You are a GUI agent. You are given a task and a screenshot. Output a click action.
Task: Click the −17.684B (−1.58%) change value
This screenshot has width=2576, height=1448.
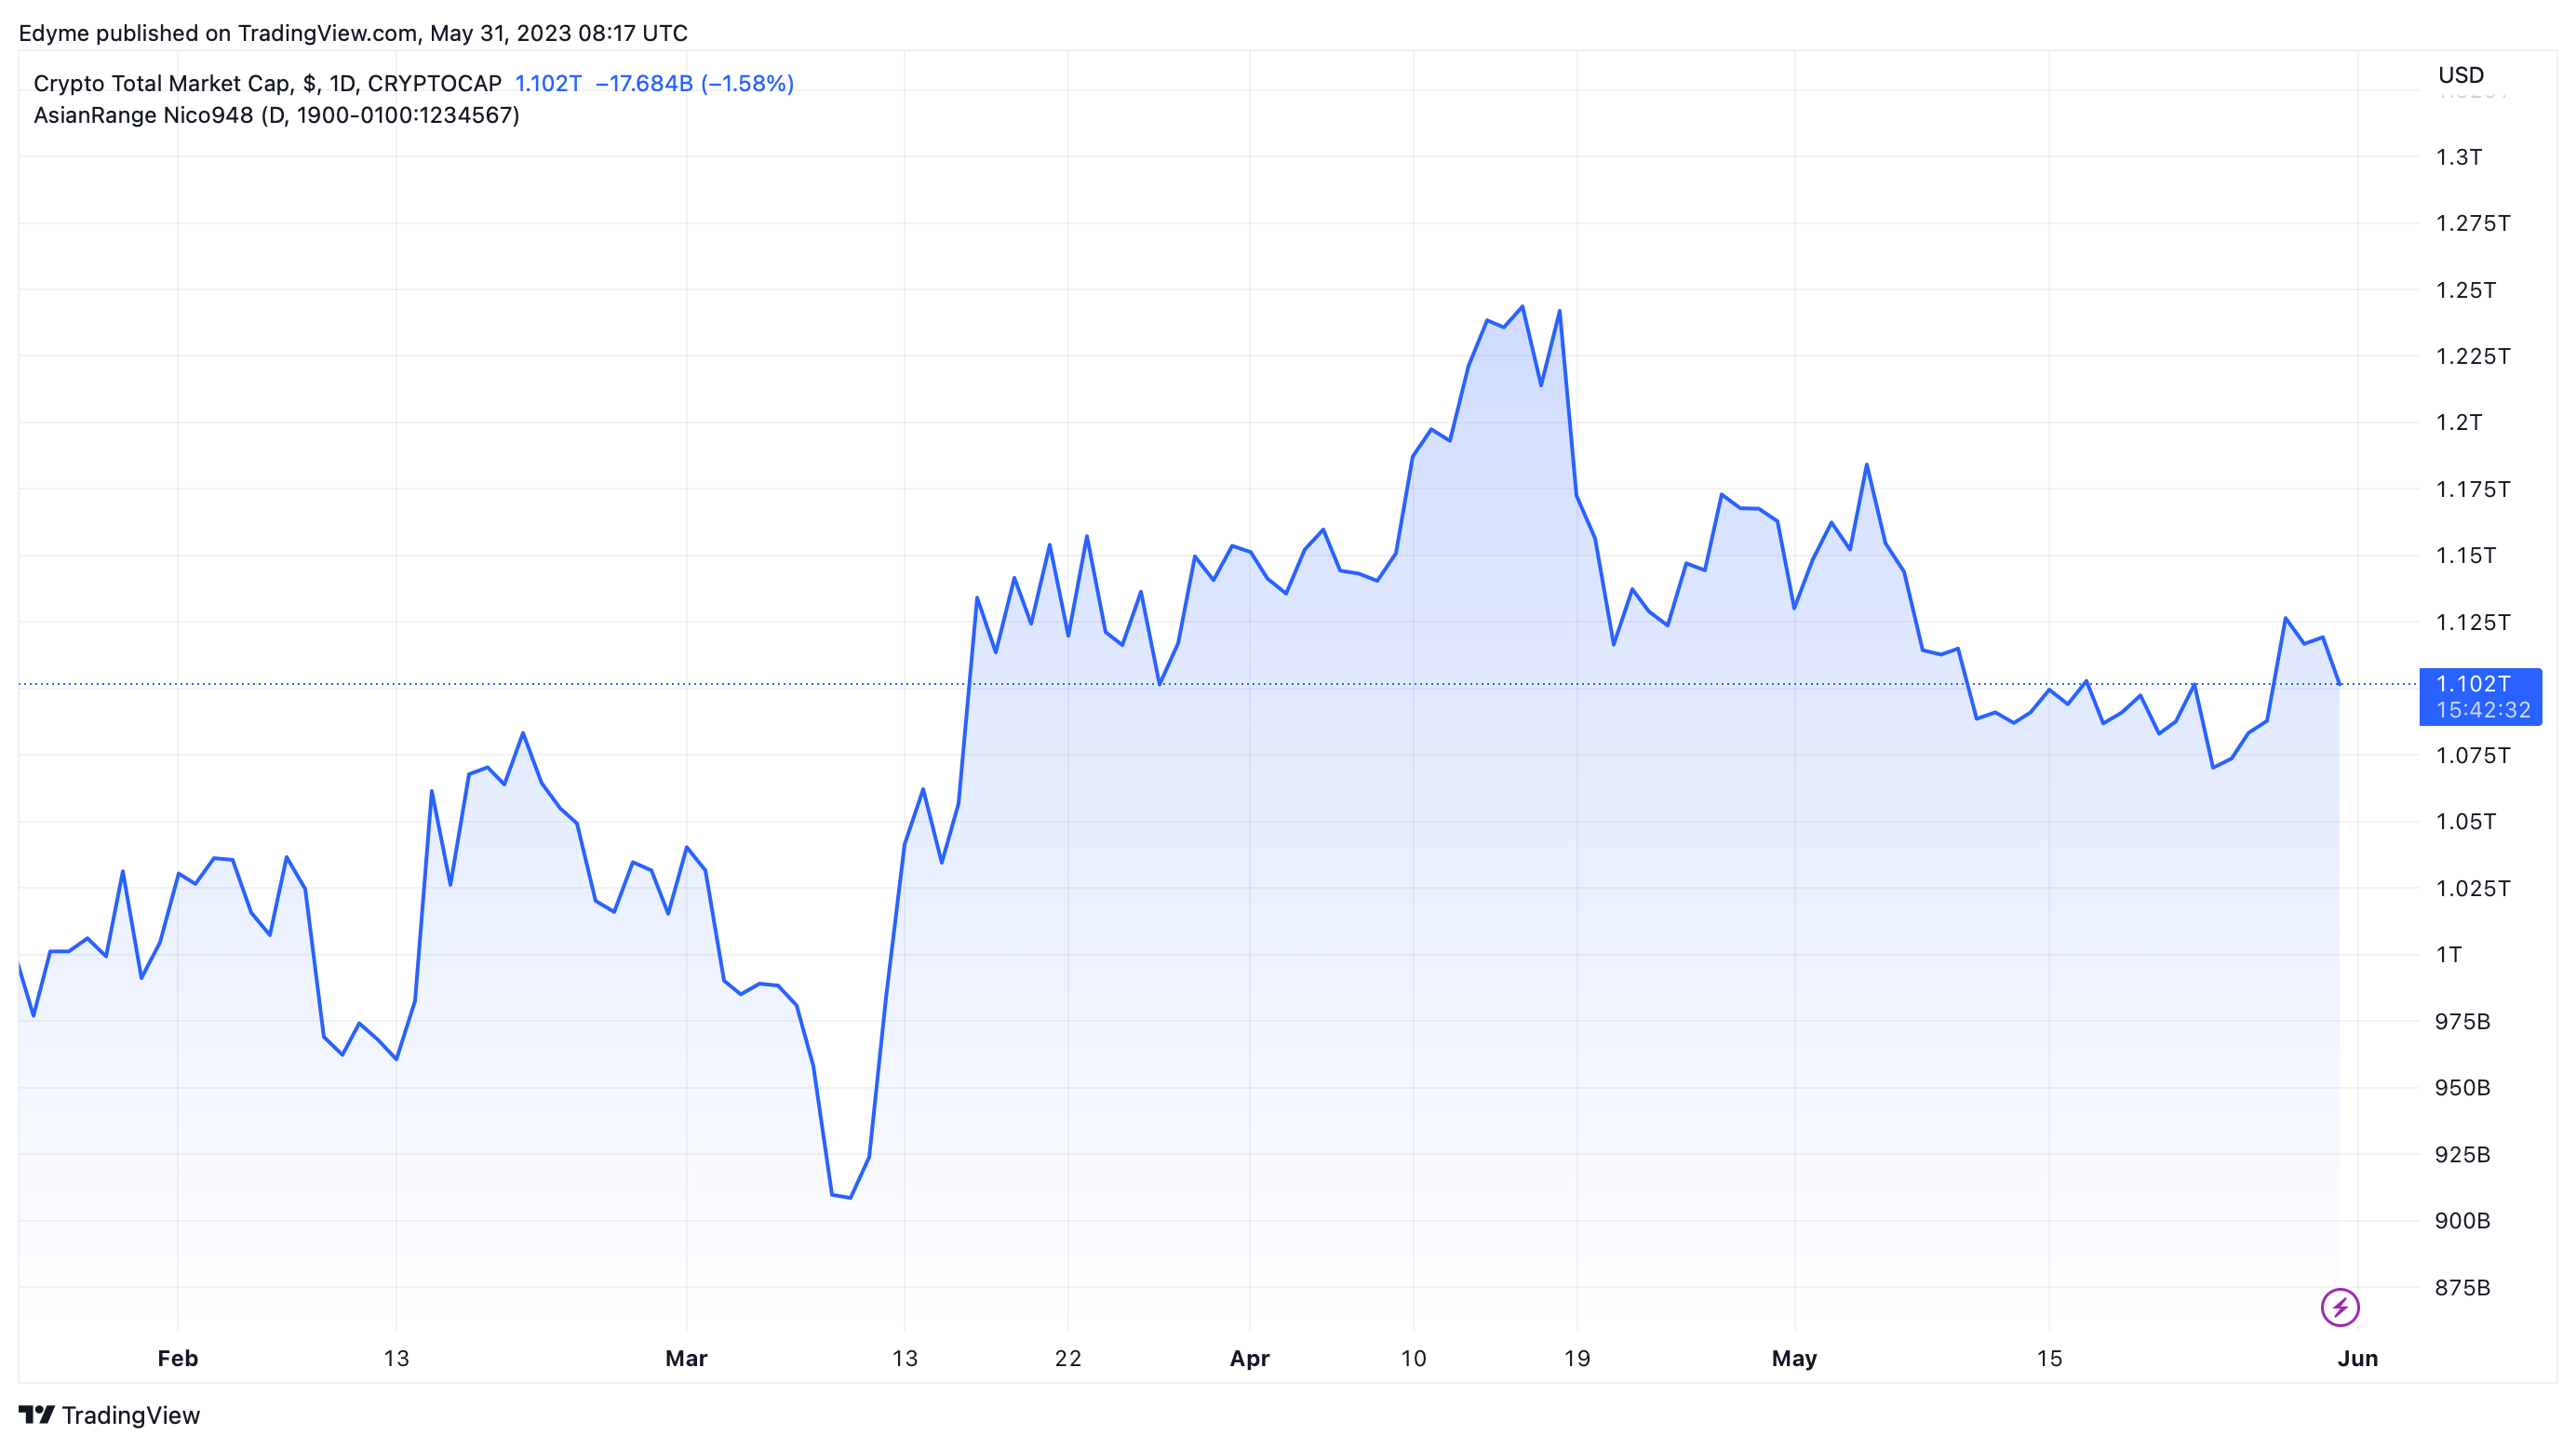tap(695, 83)
